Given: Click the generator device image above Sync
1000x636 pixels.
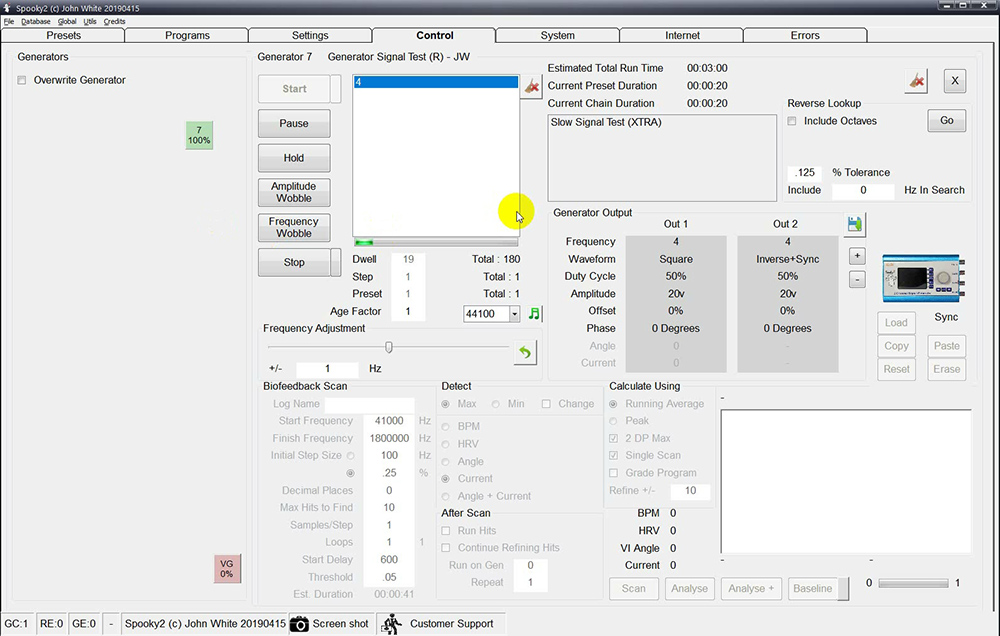Looking at the screenshot, I should 915,278.
